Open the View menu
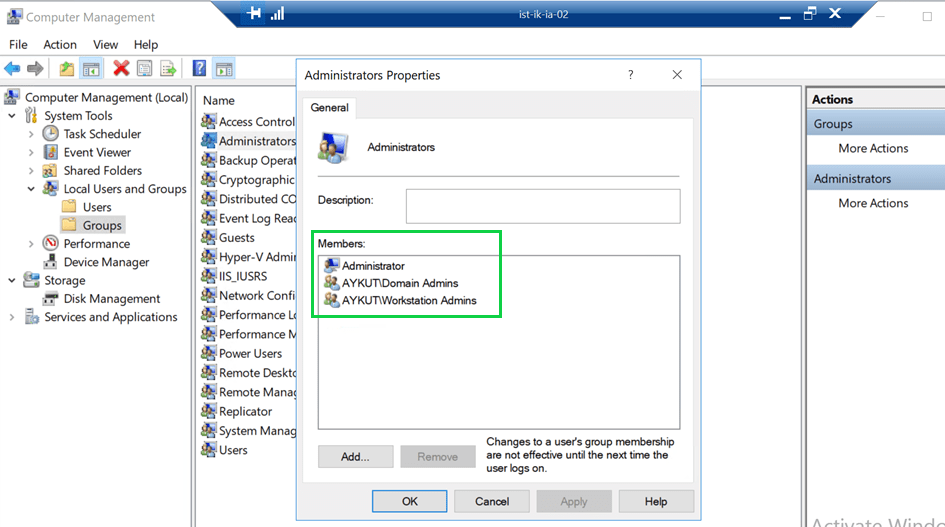945x527 pixels. tap(105, 45)
